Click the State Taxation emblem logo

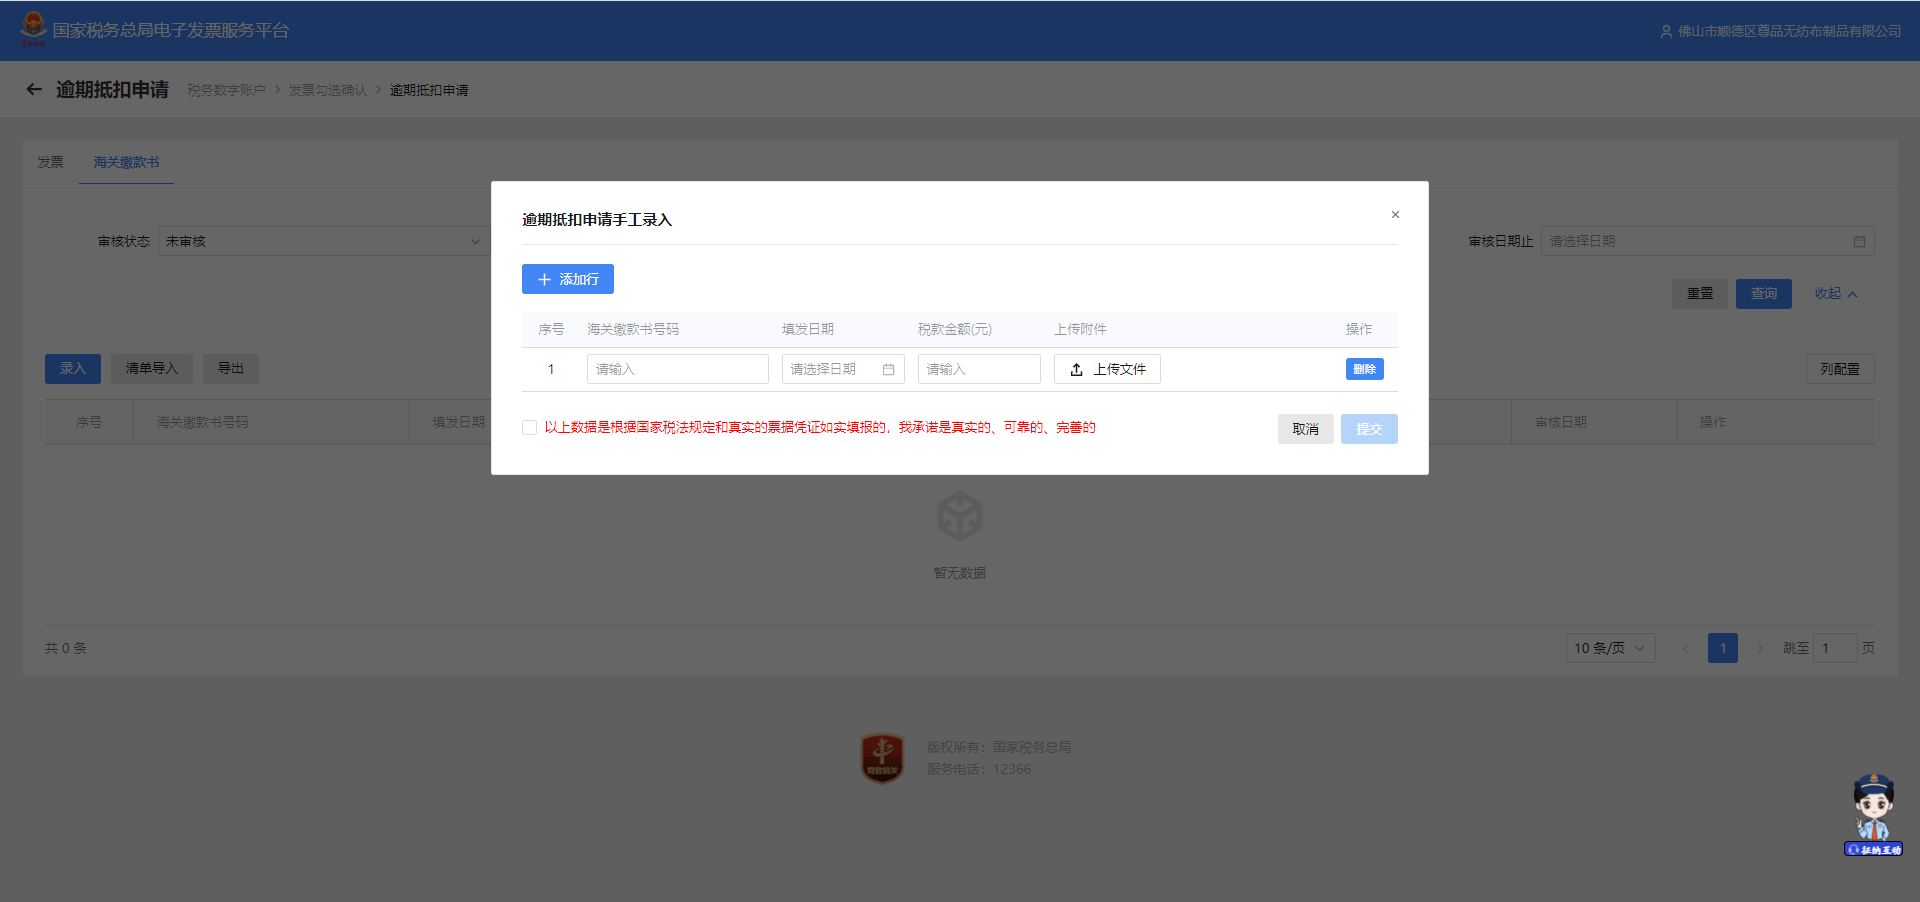point(33,29)
